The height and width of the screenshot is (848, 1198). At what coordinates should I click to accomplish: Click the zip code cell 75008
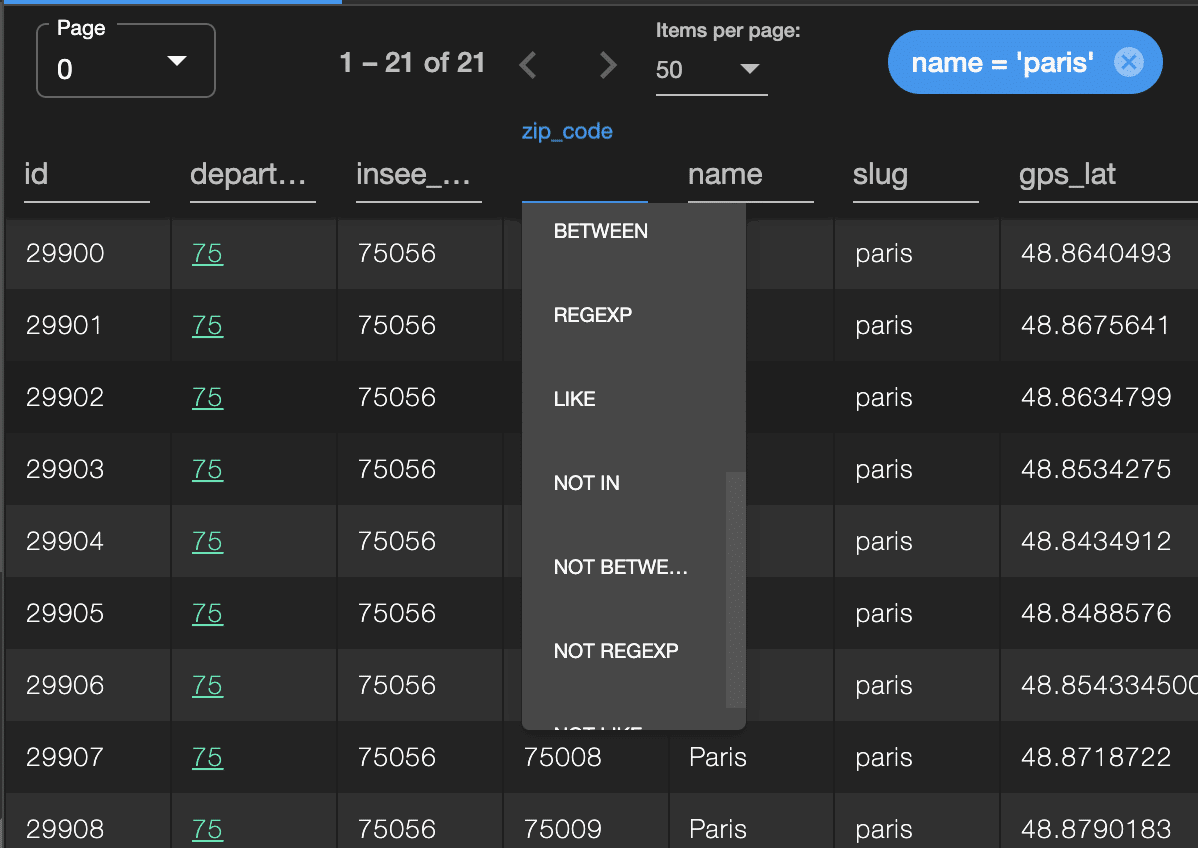pos(563,757)
